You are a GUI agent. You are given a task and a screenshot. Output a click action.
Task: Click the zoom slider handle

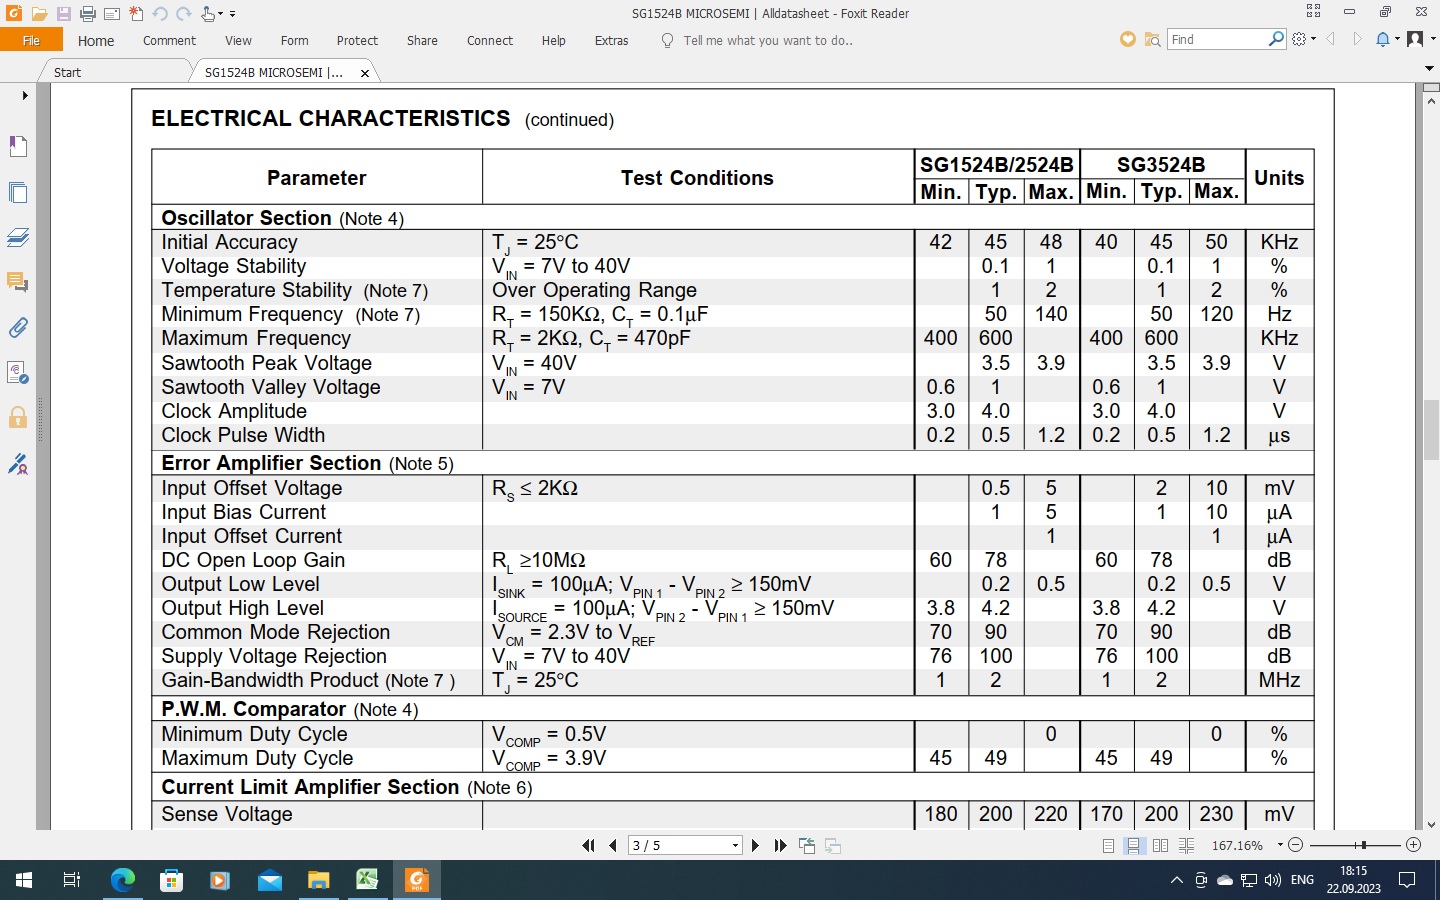[x=1362, y=846]
